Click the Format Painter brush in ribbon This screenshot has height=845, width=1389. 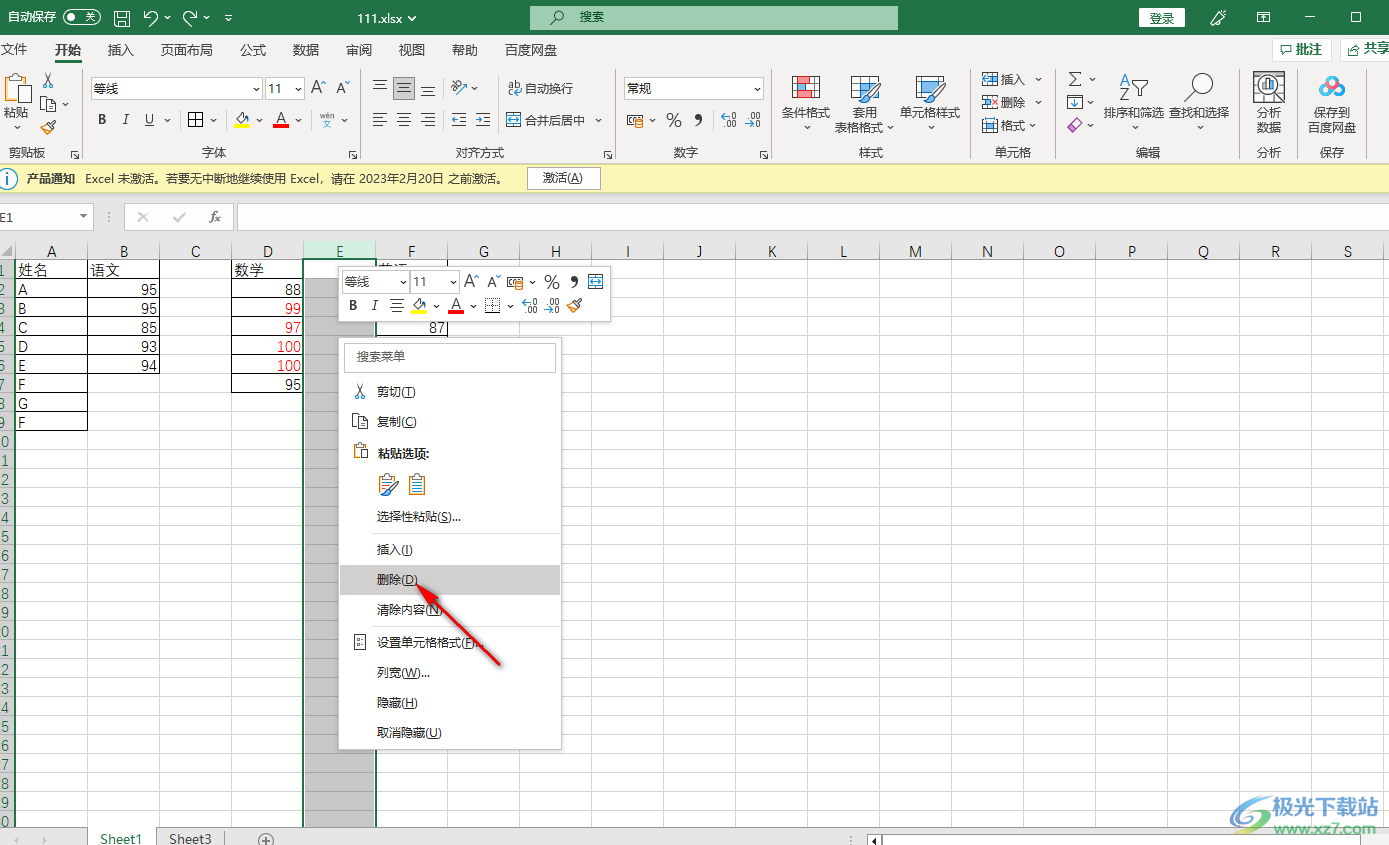[x=48, y=127]
